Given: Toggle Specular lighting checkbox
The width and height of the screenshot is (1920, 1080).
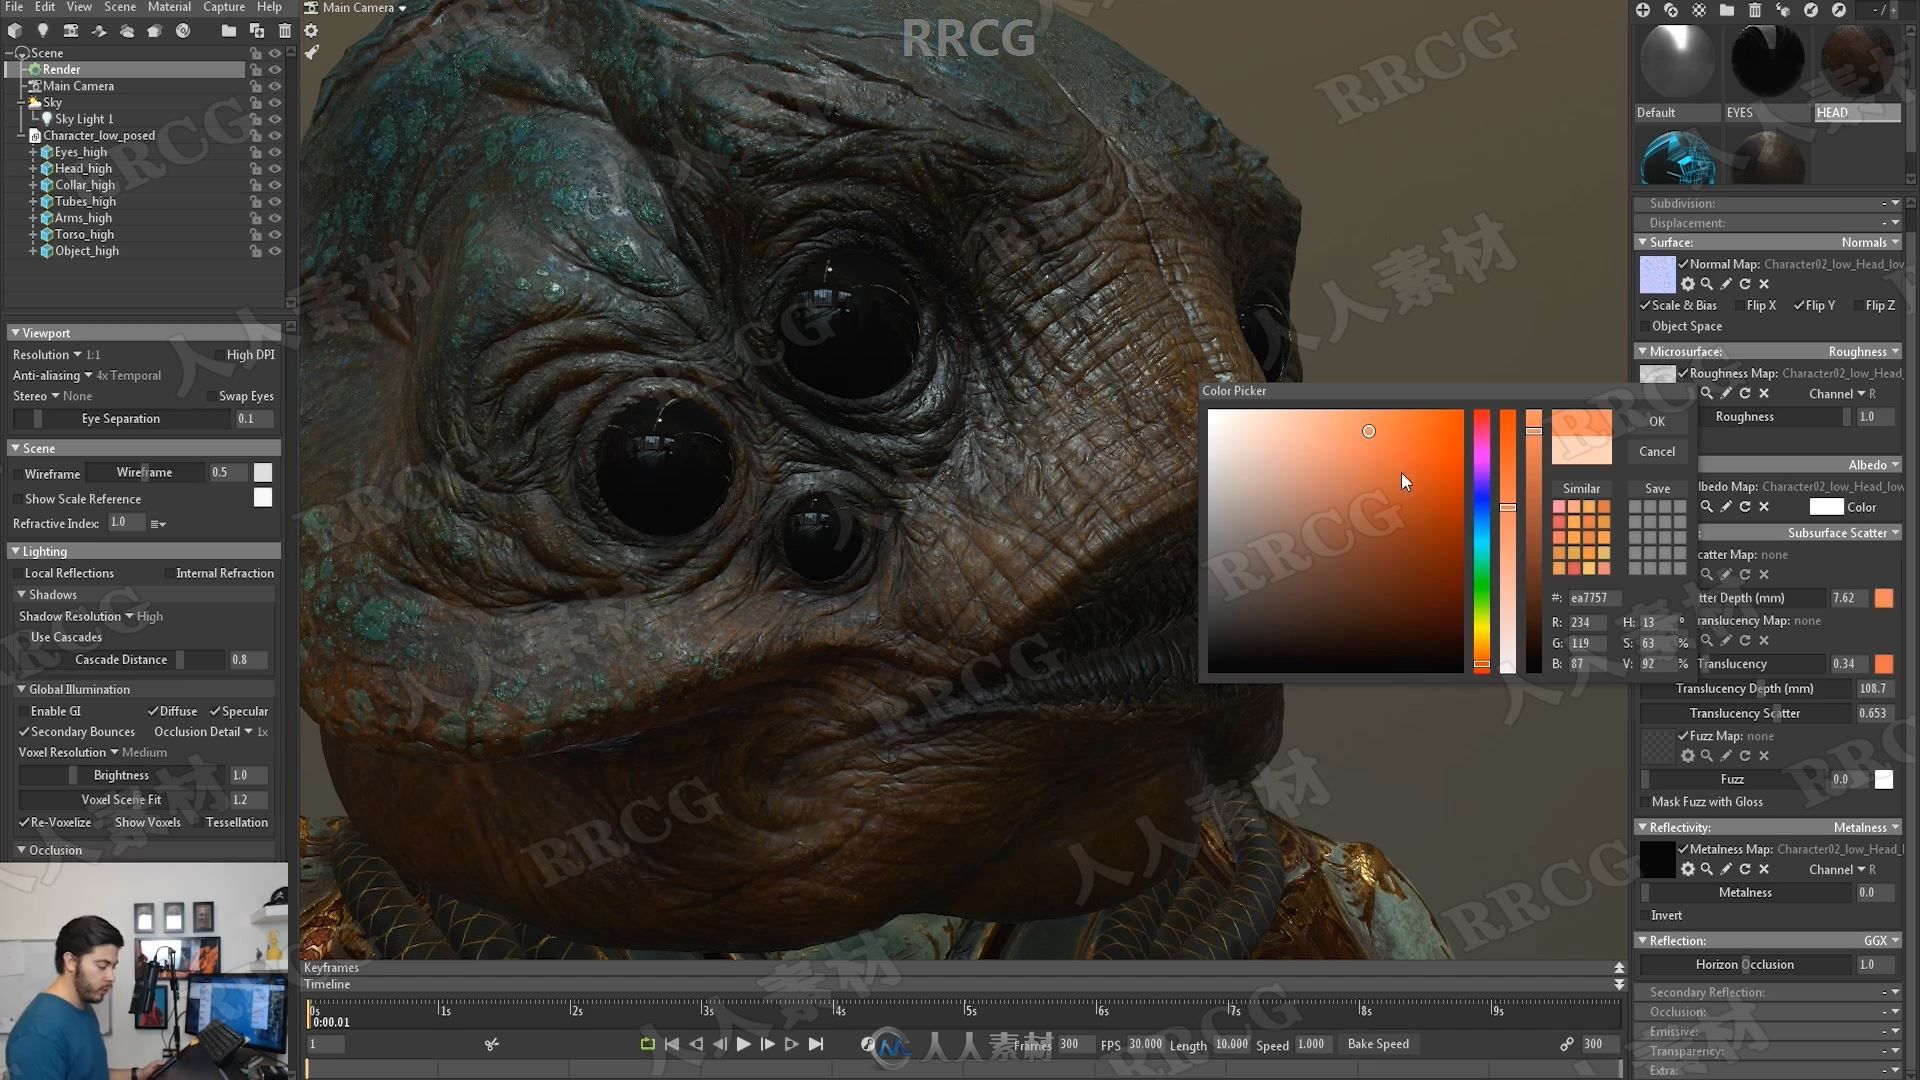Looking at the screenshot, I should [215, 711].
